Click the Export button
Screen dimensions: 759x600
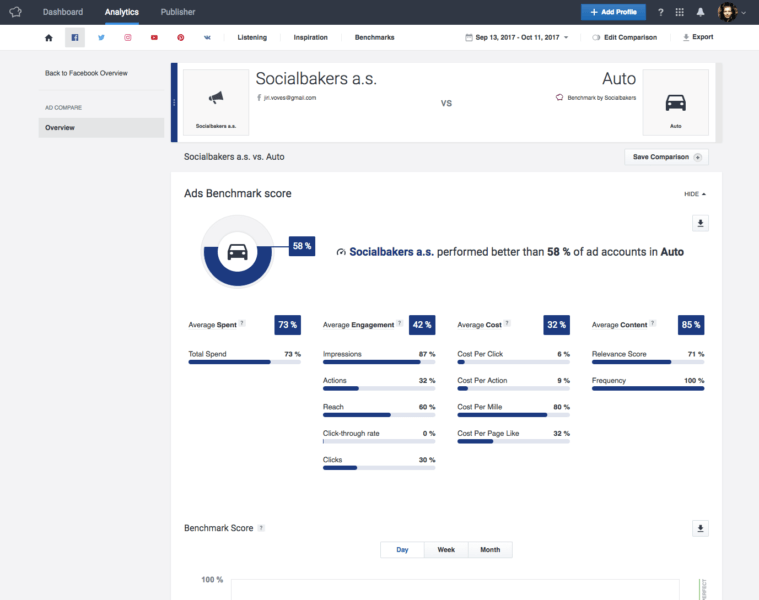(x=698, y=37)
